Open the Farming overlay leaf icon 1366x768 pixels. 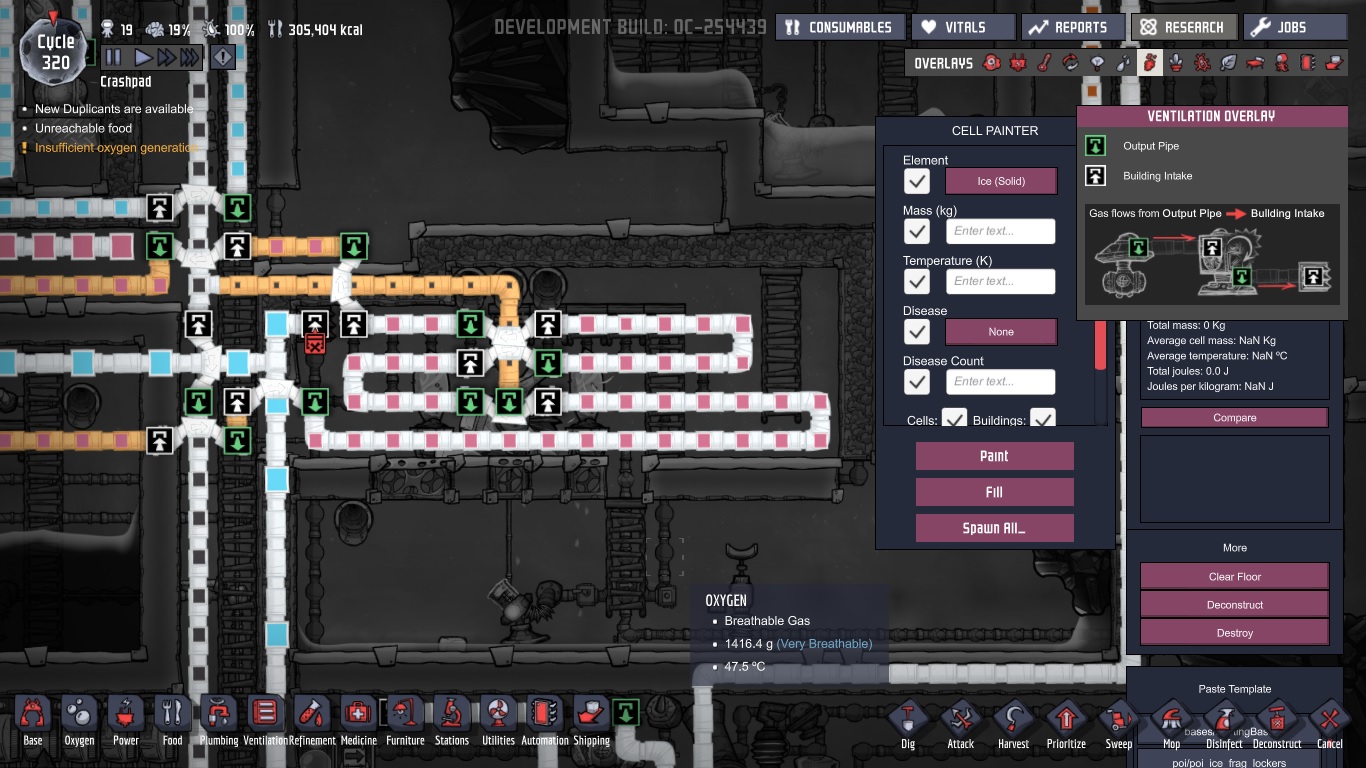(x=1229, y=63)
